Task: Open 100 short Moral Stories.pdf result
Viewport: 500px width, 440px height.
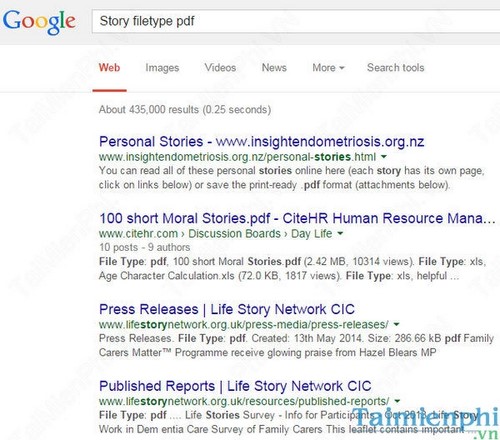Action: point(297,218)
